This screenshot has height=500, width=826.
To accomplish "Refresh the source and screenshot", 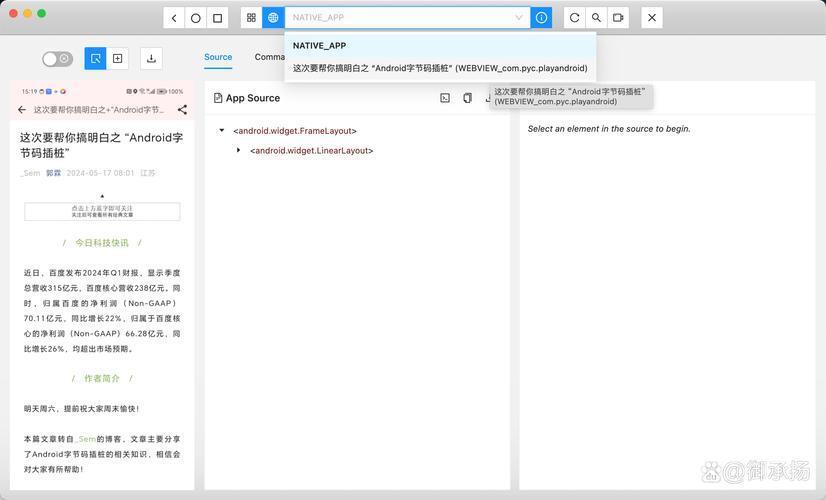I will (x=575, y=18).
